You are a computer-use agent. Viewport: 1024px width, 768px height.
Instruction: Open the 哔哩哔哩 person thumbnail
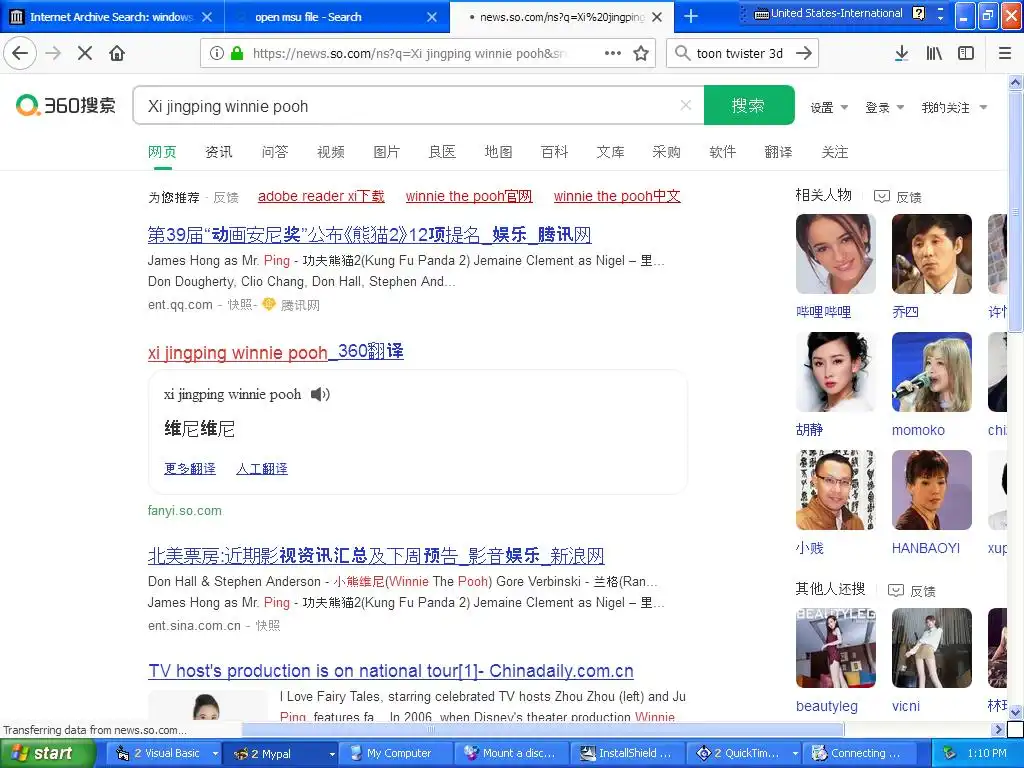[x=836, y=254]
